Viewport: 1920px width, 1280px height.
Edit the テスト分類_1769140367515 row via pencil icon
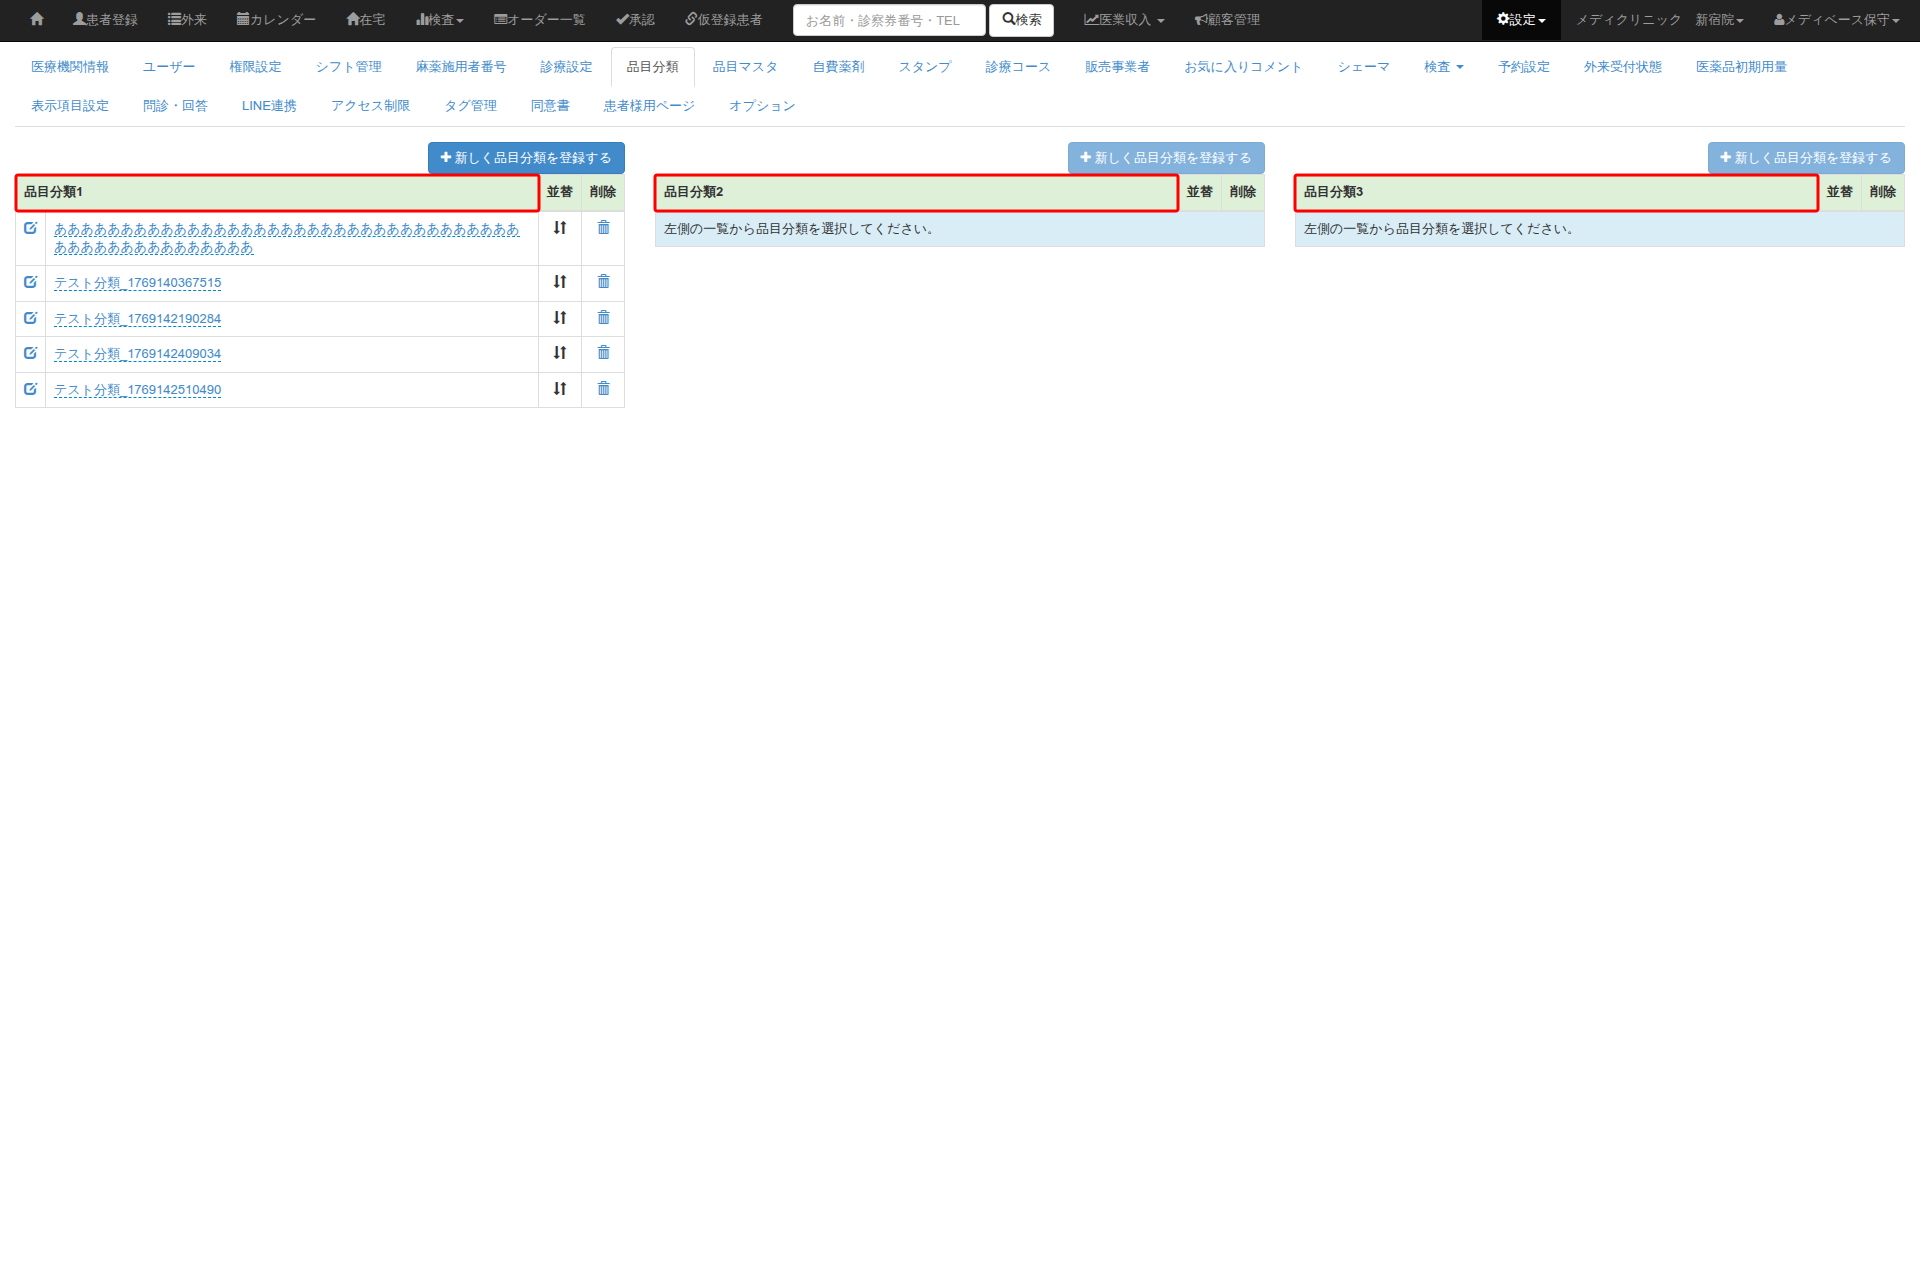tap(31, 282)
